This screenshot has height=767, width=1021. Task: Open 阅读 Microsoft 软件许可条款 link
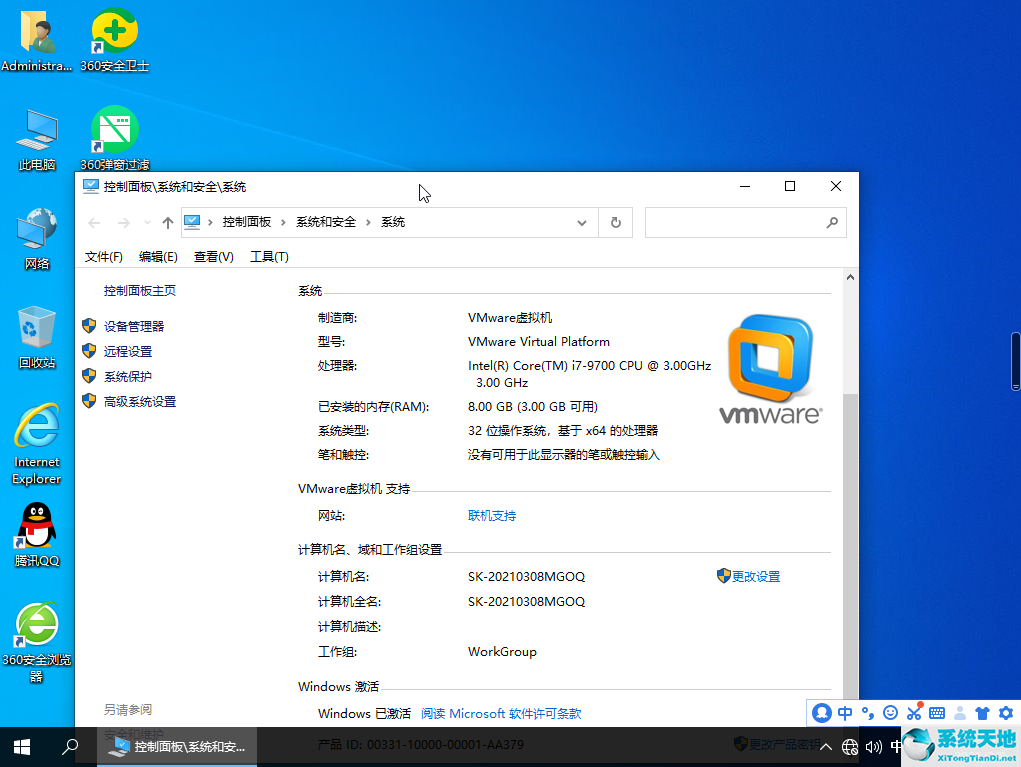pos(501,714)
